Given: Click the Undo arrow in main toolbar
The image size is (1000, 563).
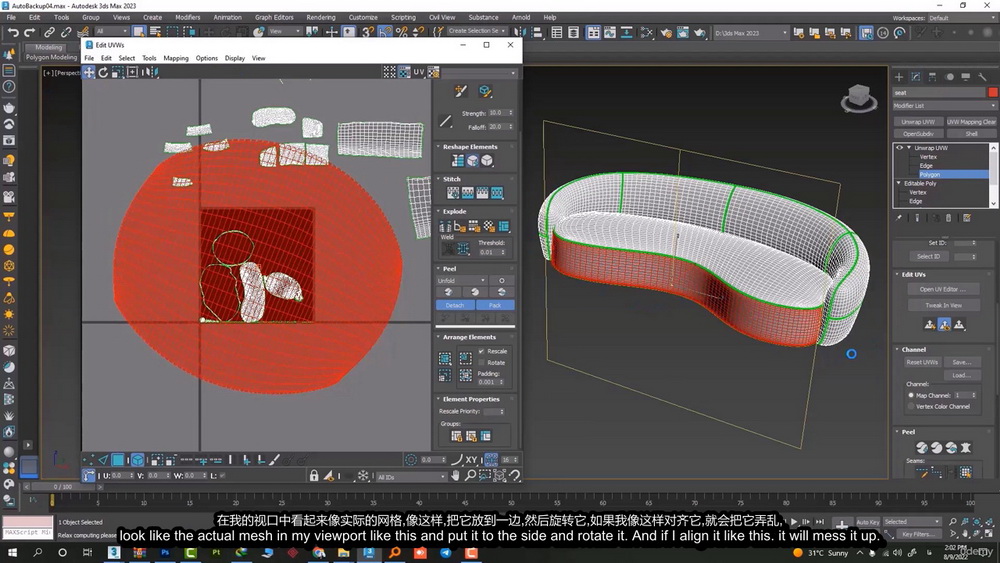Looking at the screenshot, I should click(x=13, y=32).
